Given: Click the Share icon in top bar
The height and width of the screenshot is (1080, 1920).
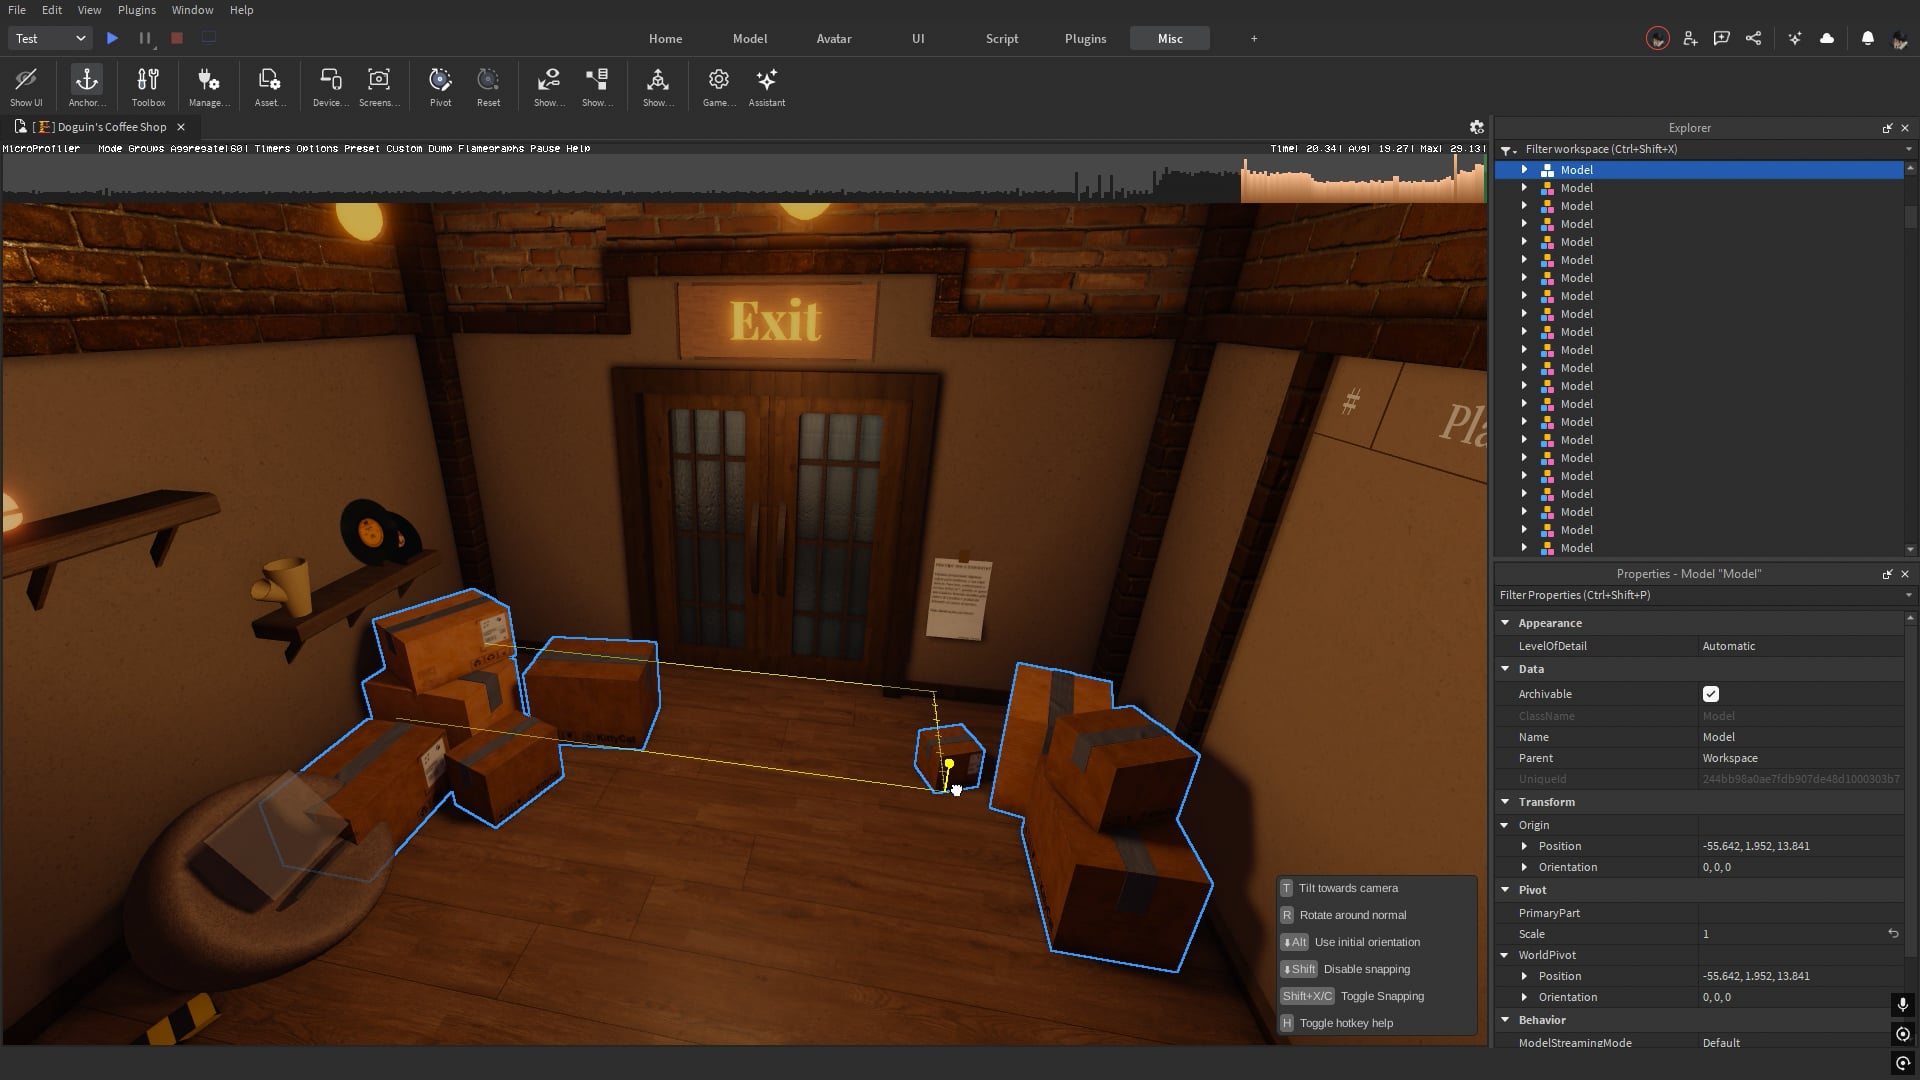Looking at the screenshot, I should point(1753,39).
